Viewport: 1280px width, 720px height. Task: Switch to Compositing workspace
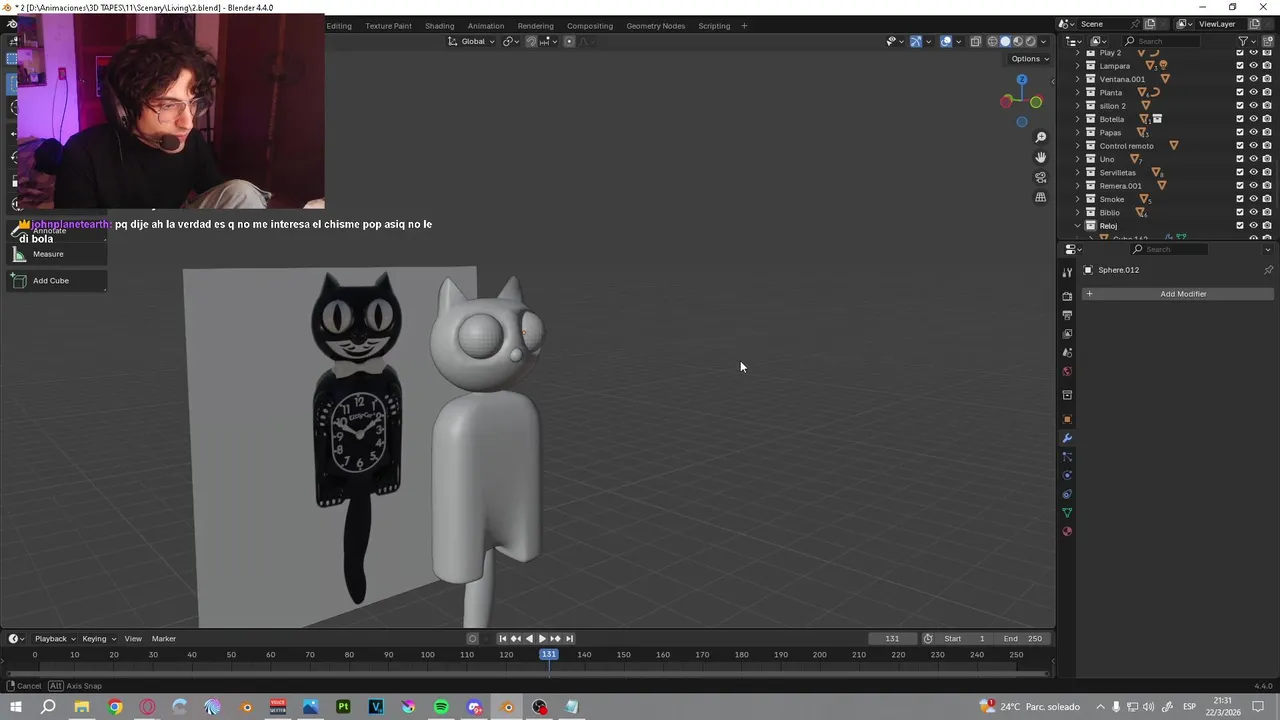pyautogui.click(x=590, y=26)
